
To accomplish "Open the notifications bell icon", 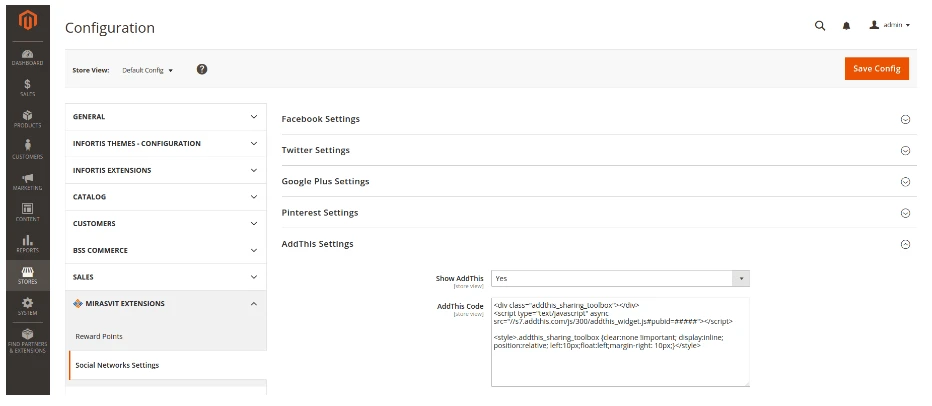I will (x=846, y=25).
